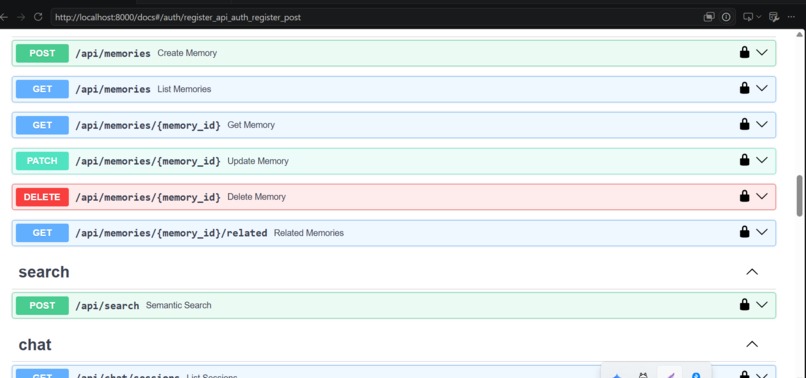Click the overlapping-squares tab icon in address bar
806x378 pixels.
point(709,17)
